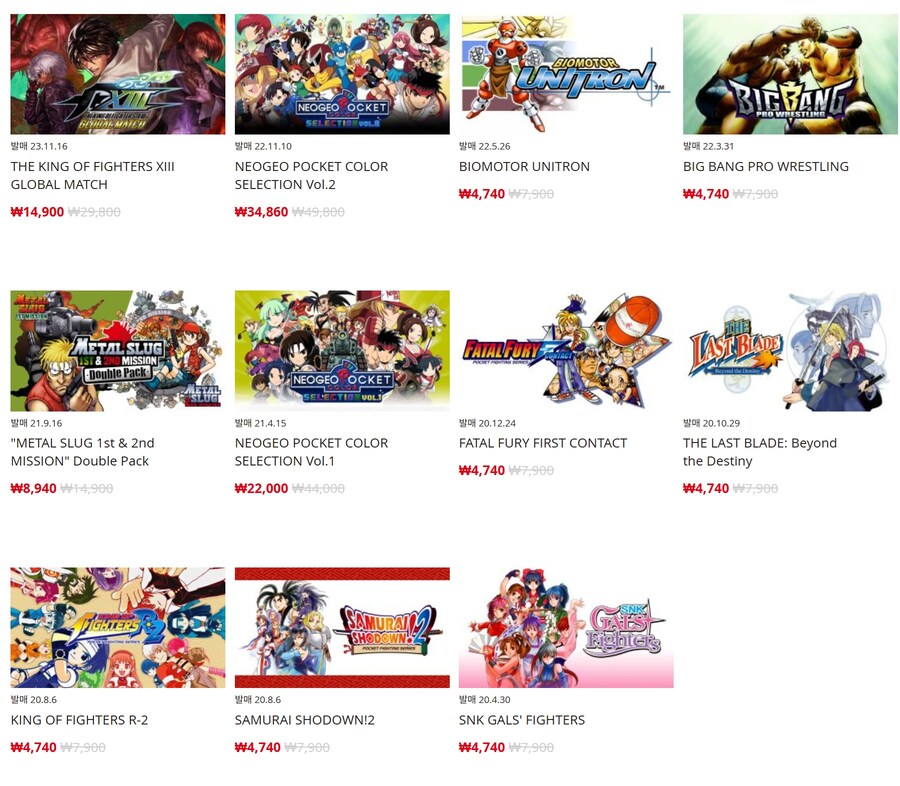Follow THE KING OF FIGHTERS XIII title link
The image size is (900, 786).
click(x=92, y=175)
